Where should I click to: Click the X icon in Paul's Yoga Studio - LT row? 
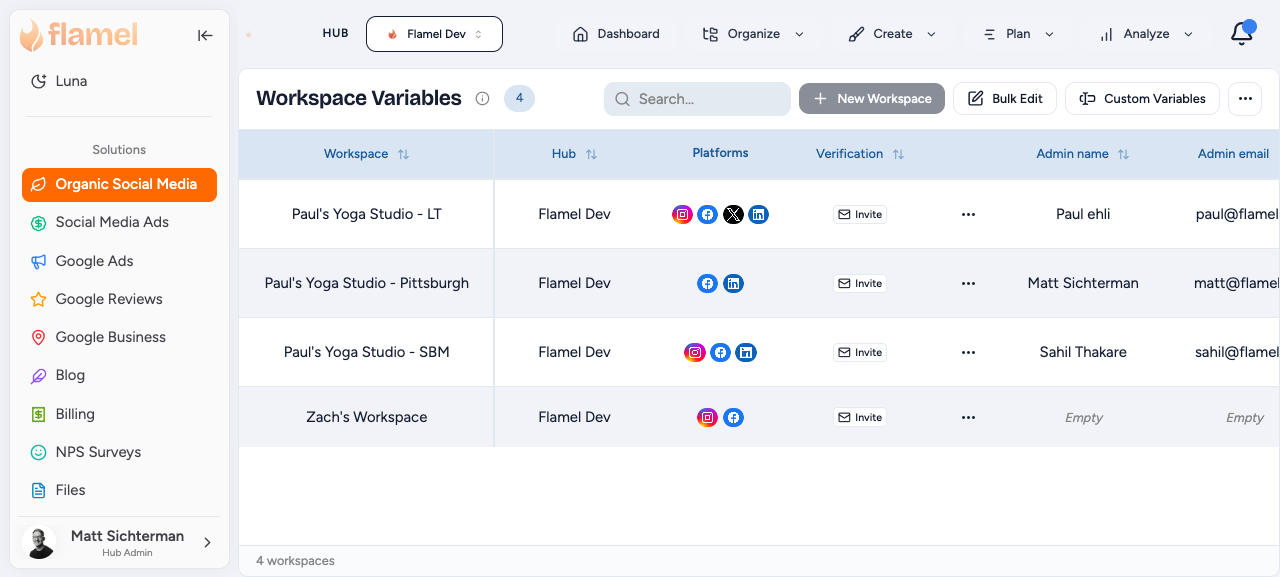(733, 214)
